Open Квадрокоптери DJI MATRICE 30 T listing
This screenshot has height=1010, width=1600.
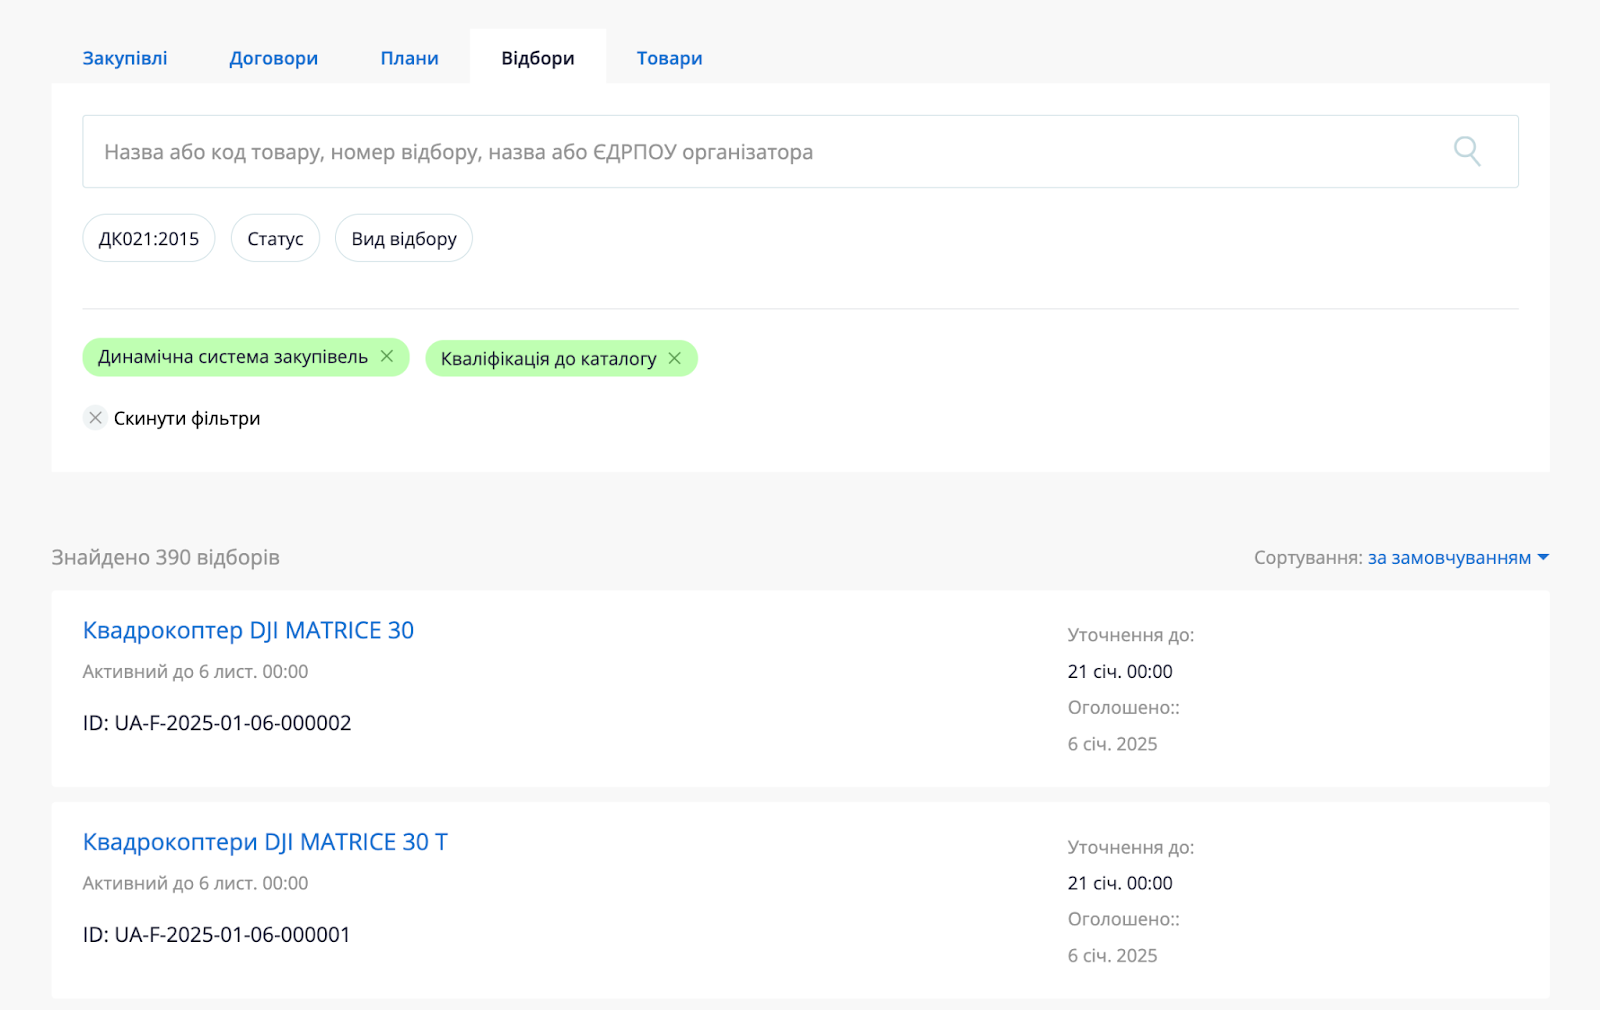coord(265,842)
